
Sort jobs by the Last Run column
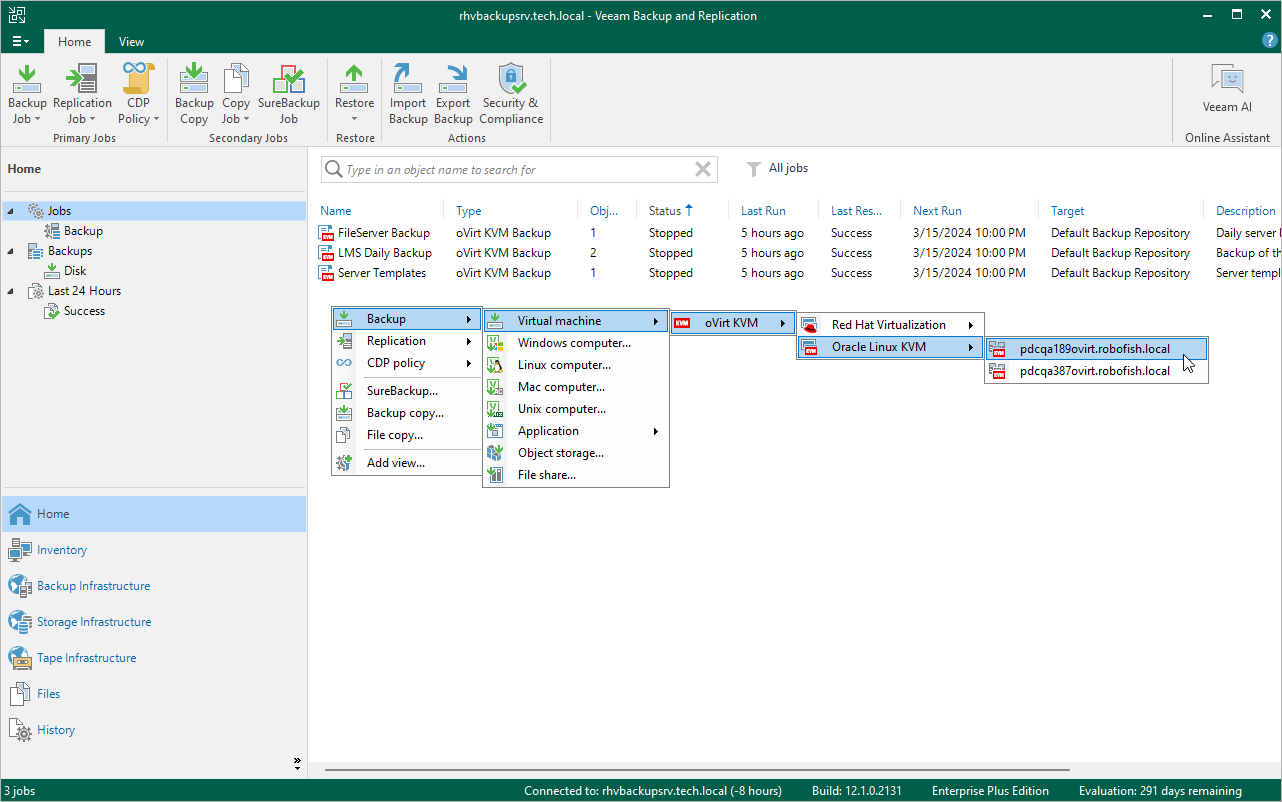point(763,211)
